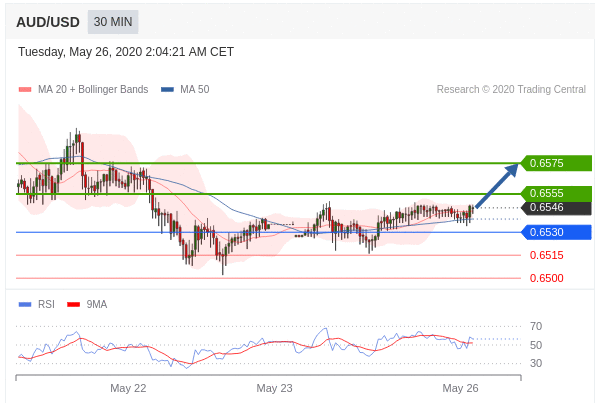Click the 0.6546 current price tag
This screenshot has height=413, width=601.
click(x=557, y=208)
